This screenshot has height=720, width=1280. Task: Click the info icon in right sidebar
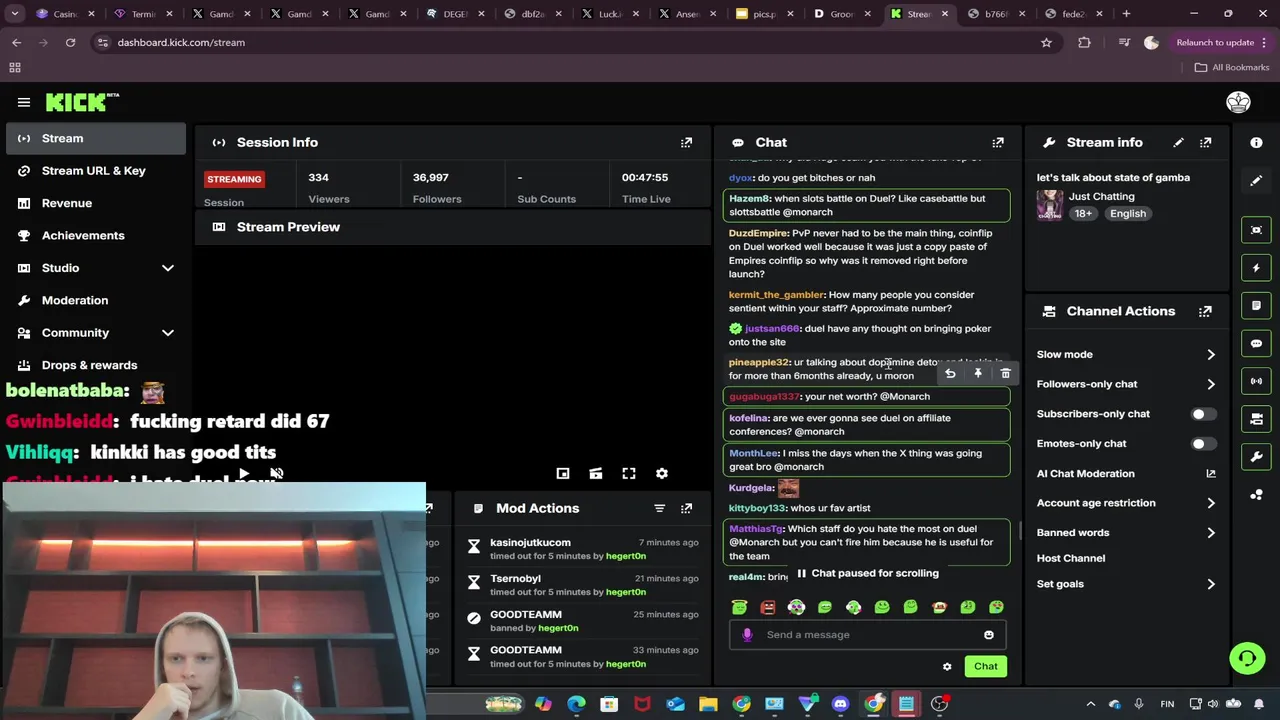[x=1257, y=143]
